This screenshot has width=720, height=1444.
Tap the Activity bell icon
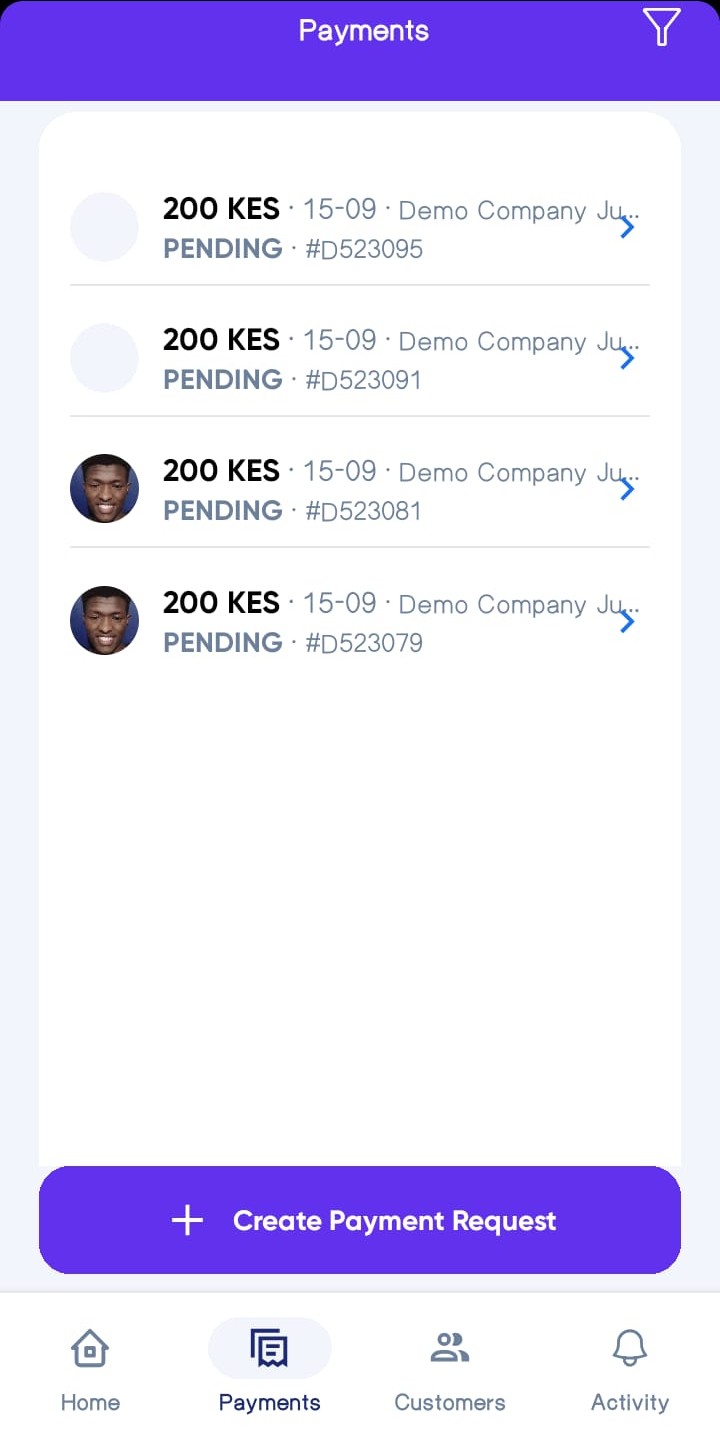630,1348
